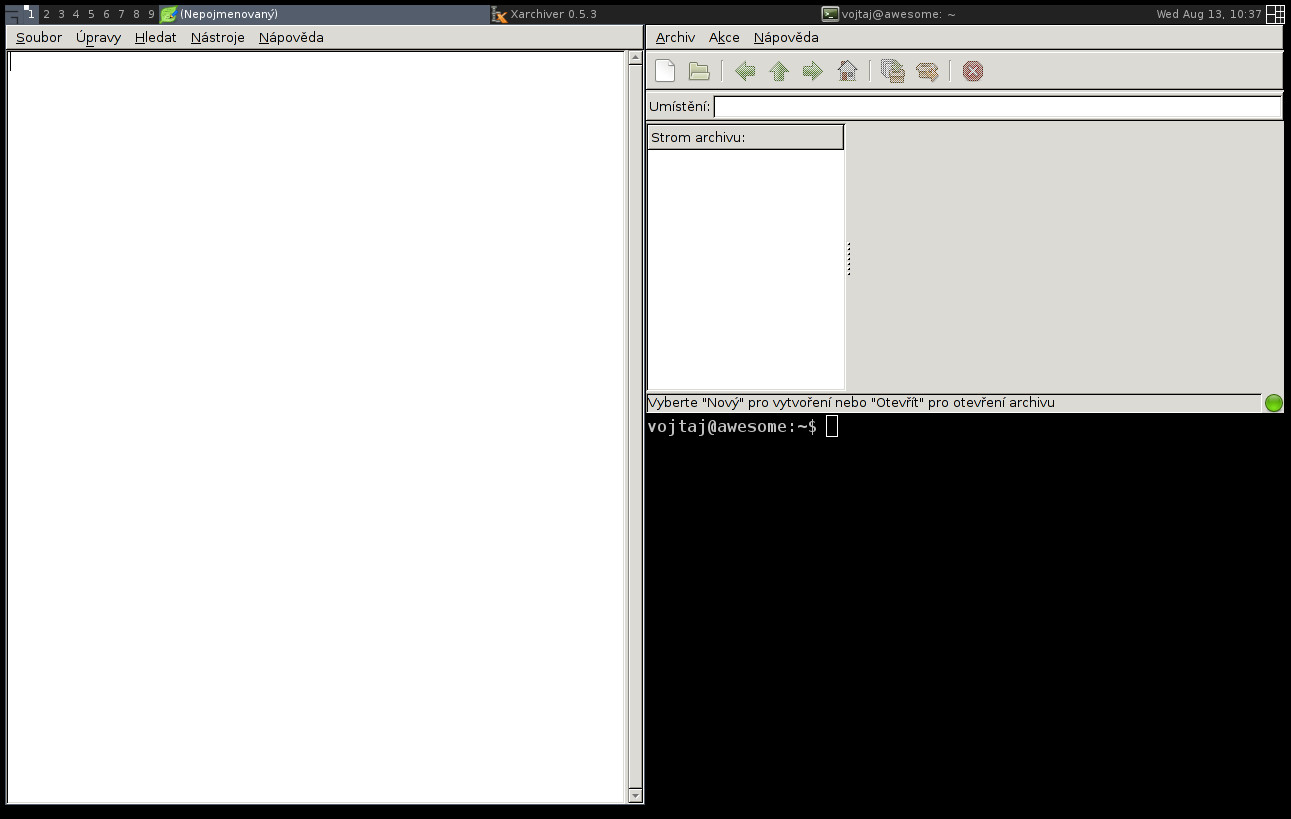The image size is (1291, 819).
Task: Go up one level in the archive
Action: [779, 71]
